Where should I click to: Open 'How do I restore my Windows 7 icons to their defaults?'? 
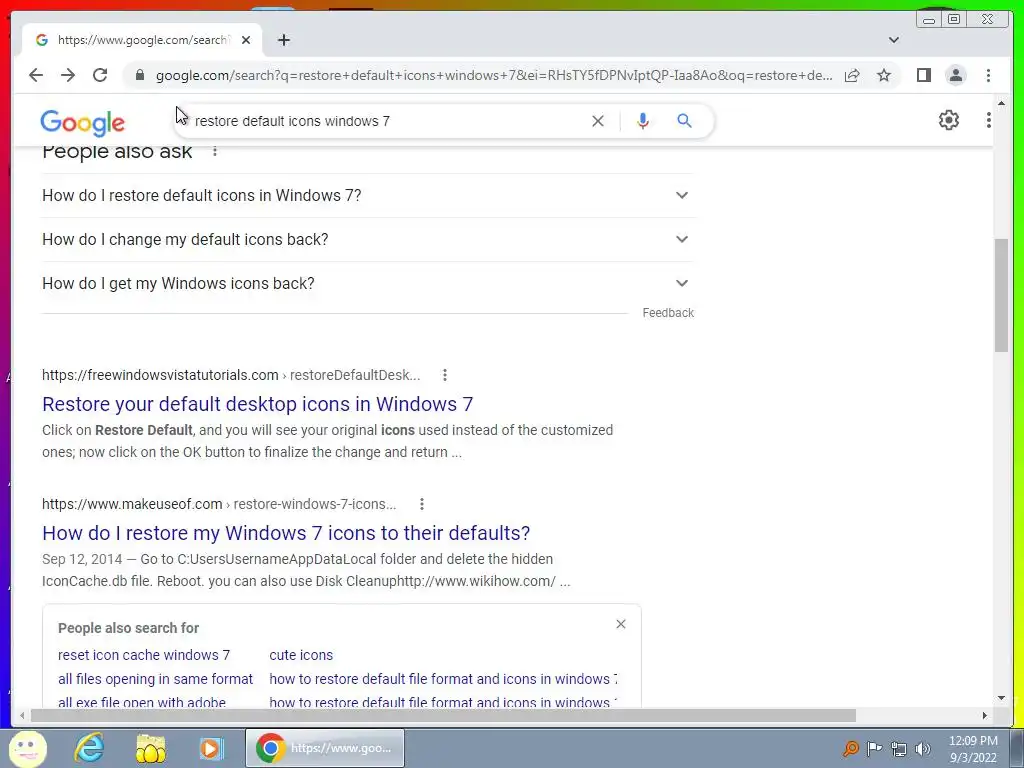pos(286,533)
